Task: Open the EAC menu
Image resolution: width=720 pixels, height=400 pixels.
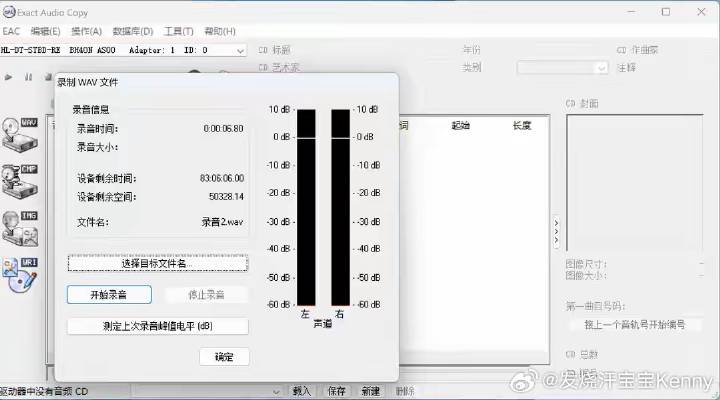Action: tap(11, 31)
